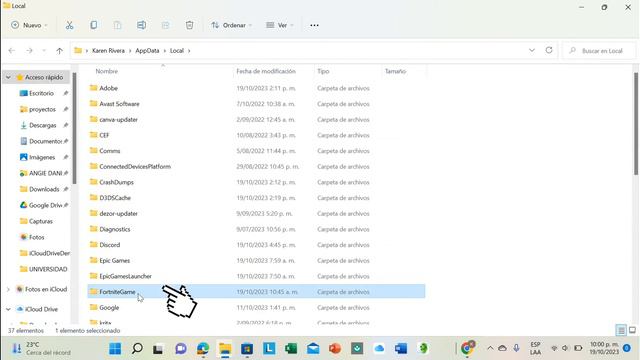Click the navigation pane scrollbar
The height and width of the screenshot is (360, 640).
[74, 128]
